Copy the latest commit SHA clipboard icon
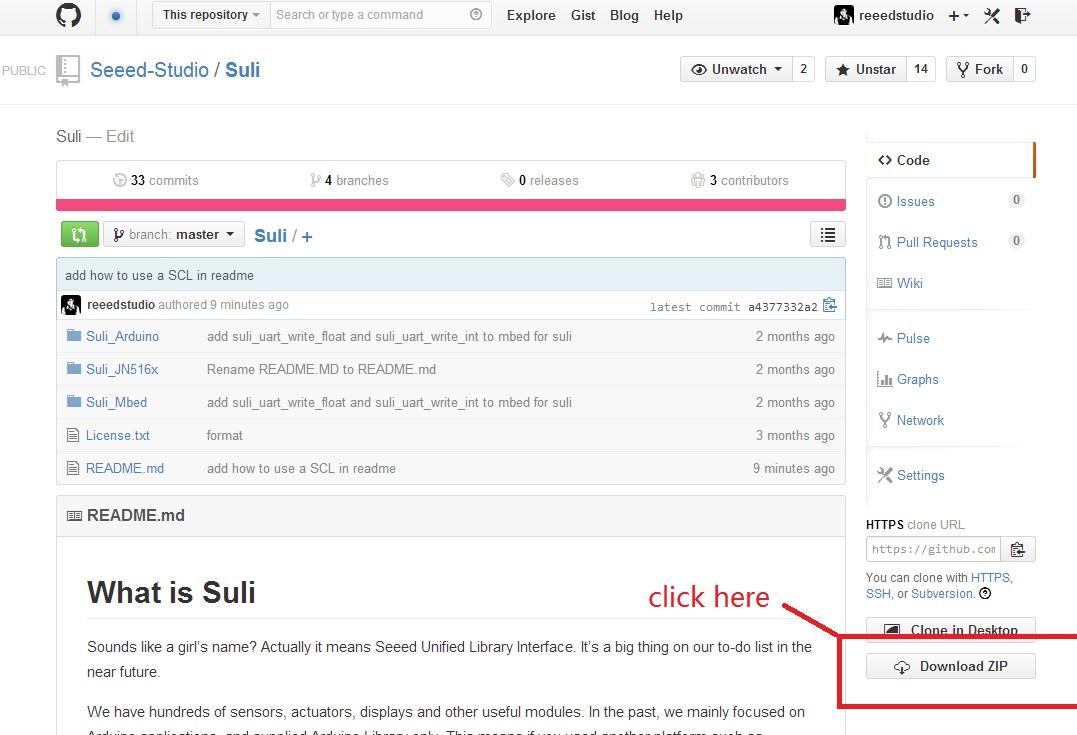The width and height of the screenshot is (1077, 735). tap(830, 305)
